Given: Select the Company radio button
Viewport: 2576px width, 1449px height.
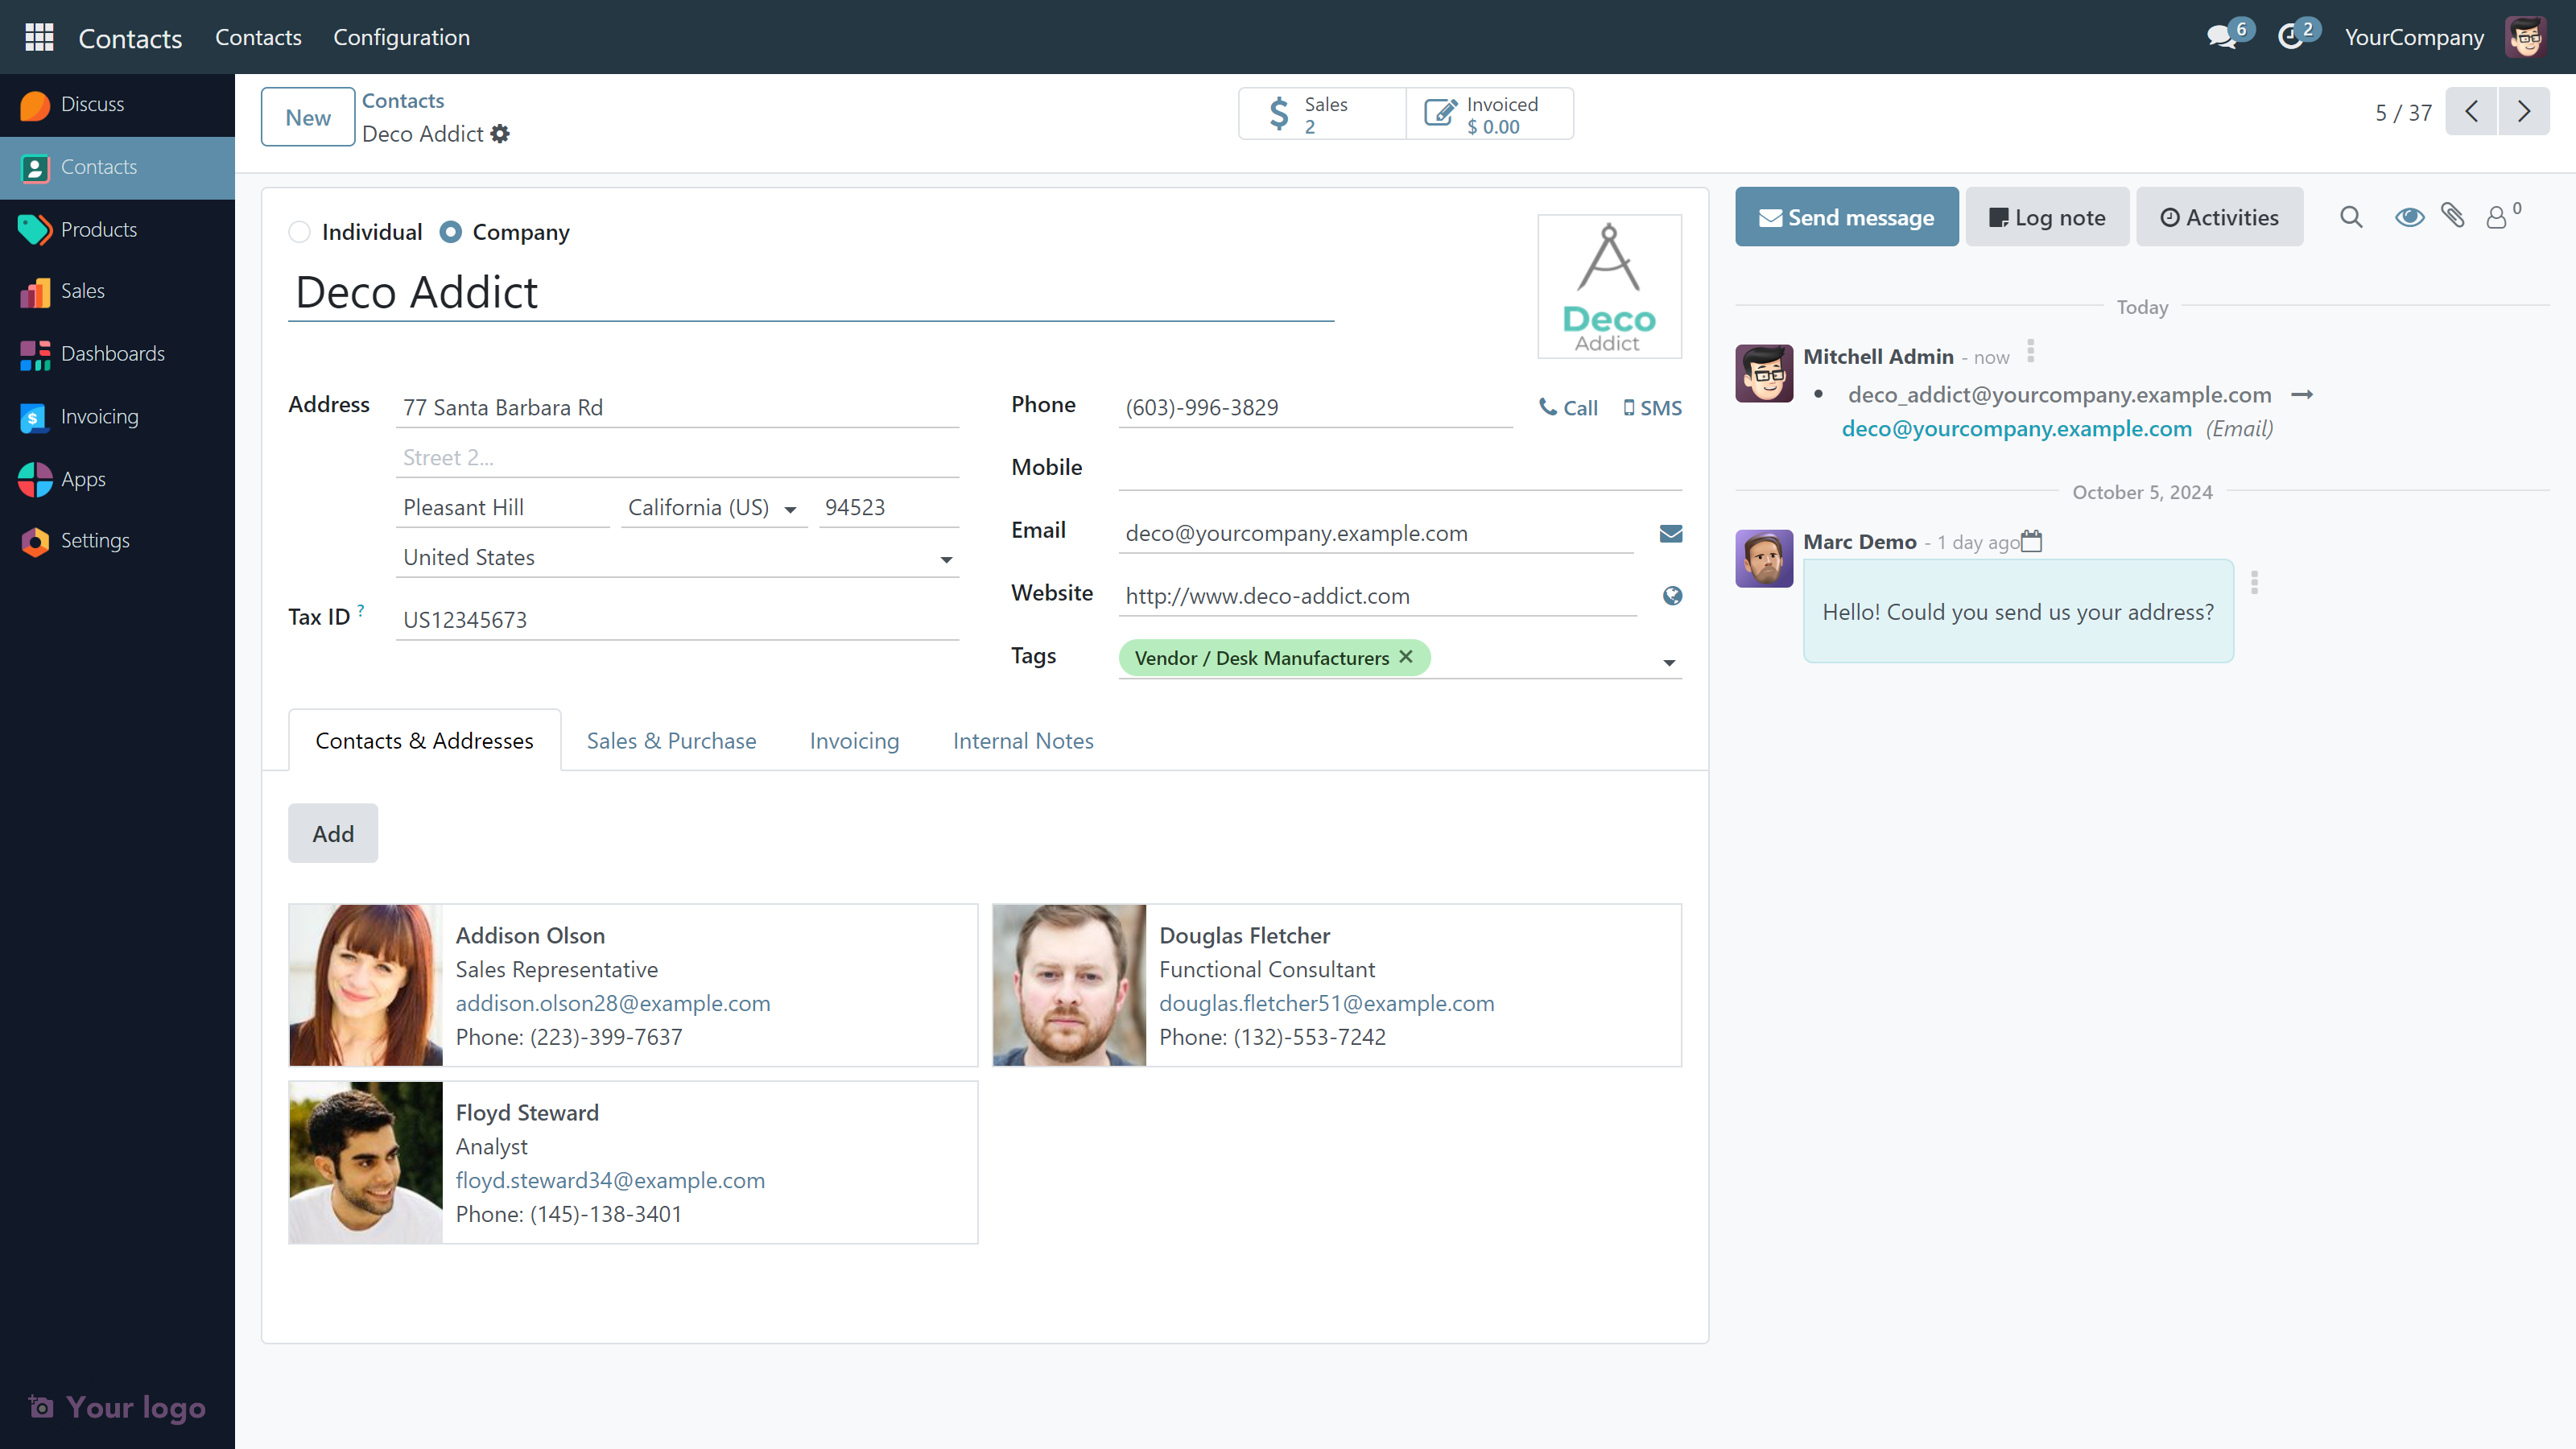Looking at the screenshot, I should (x=451, y=232).
